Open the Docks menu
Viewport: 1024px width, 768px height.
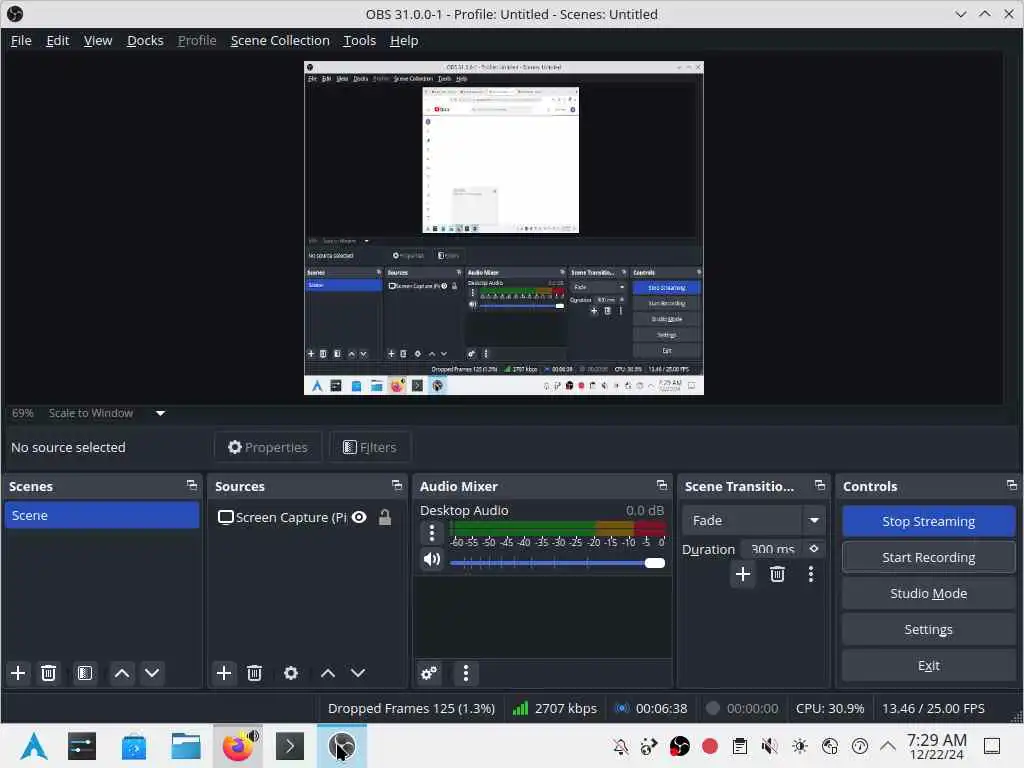[145, 40]
